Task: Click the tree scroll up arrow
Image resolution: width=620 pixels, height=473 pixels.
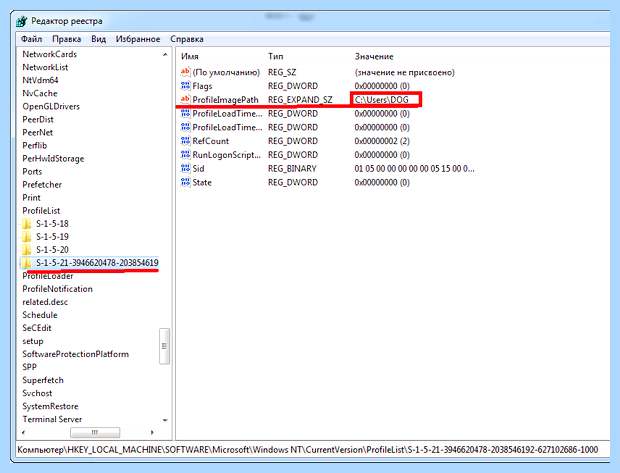Action: tap(165, 55)
